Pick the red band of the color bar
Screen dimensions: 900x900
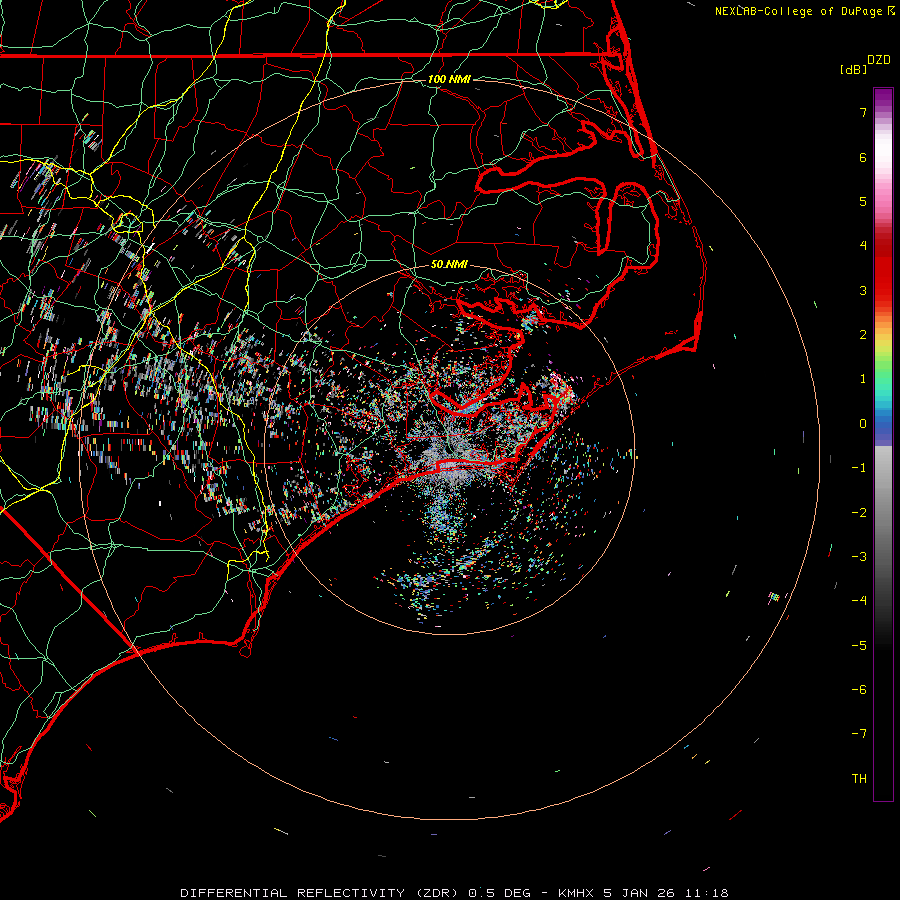click(883, 270)
